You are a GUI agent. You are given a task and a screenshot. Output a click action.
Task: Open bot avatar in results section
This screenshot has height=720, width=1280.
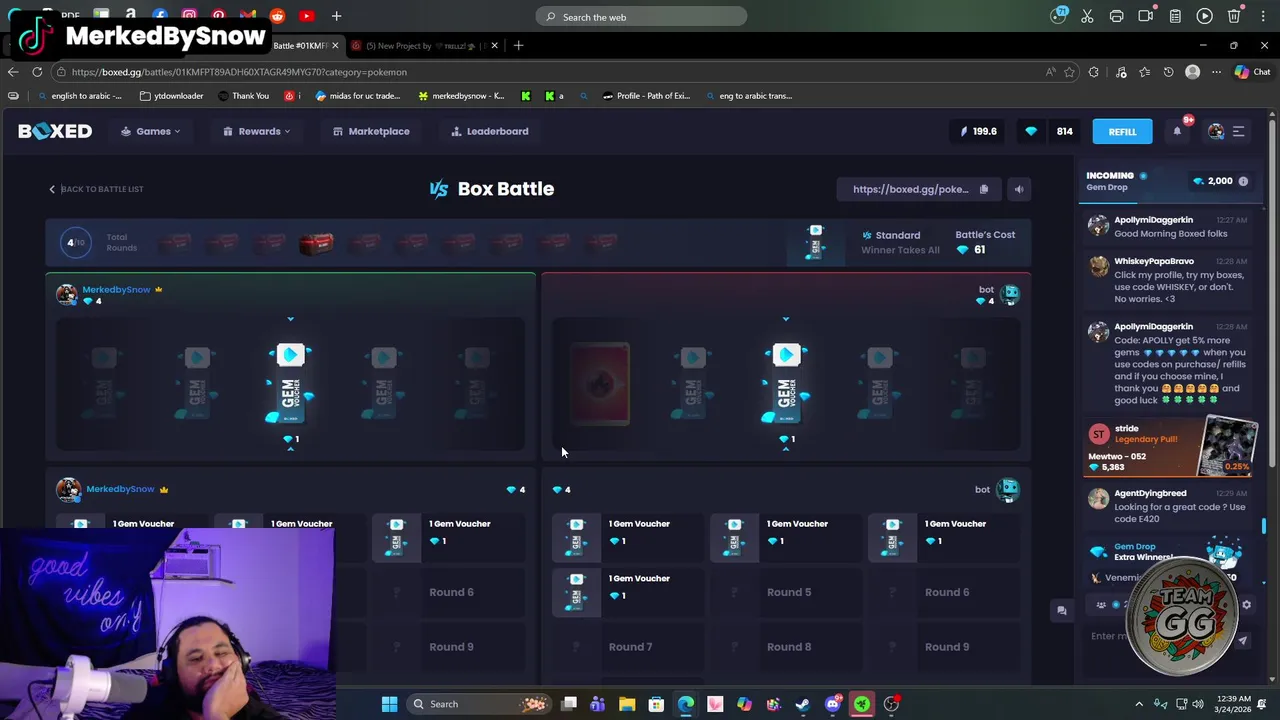click(1007, 489)
